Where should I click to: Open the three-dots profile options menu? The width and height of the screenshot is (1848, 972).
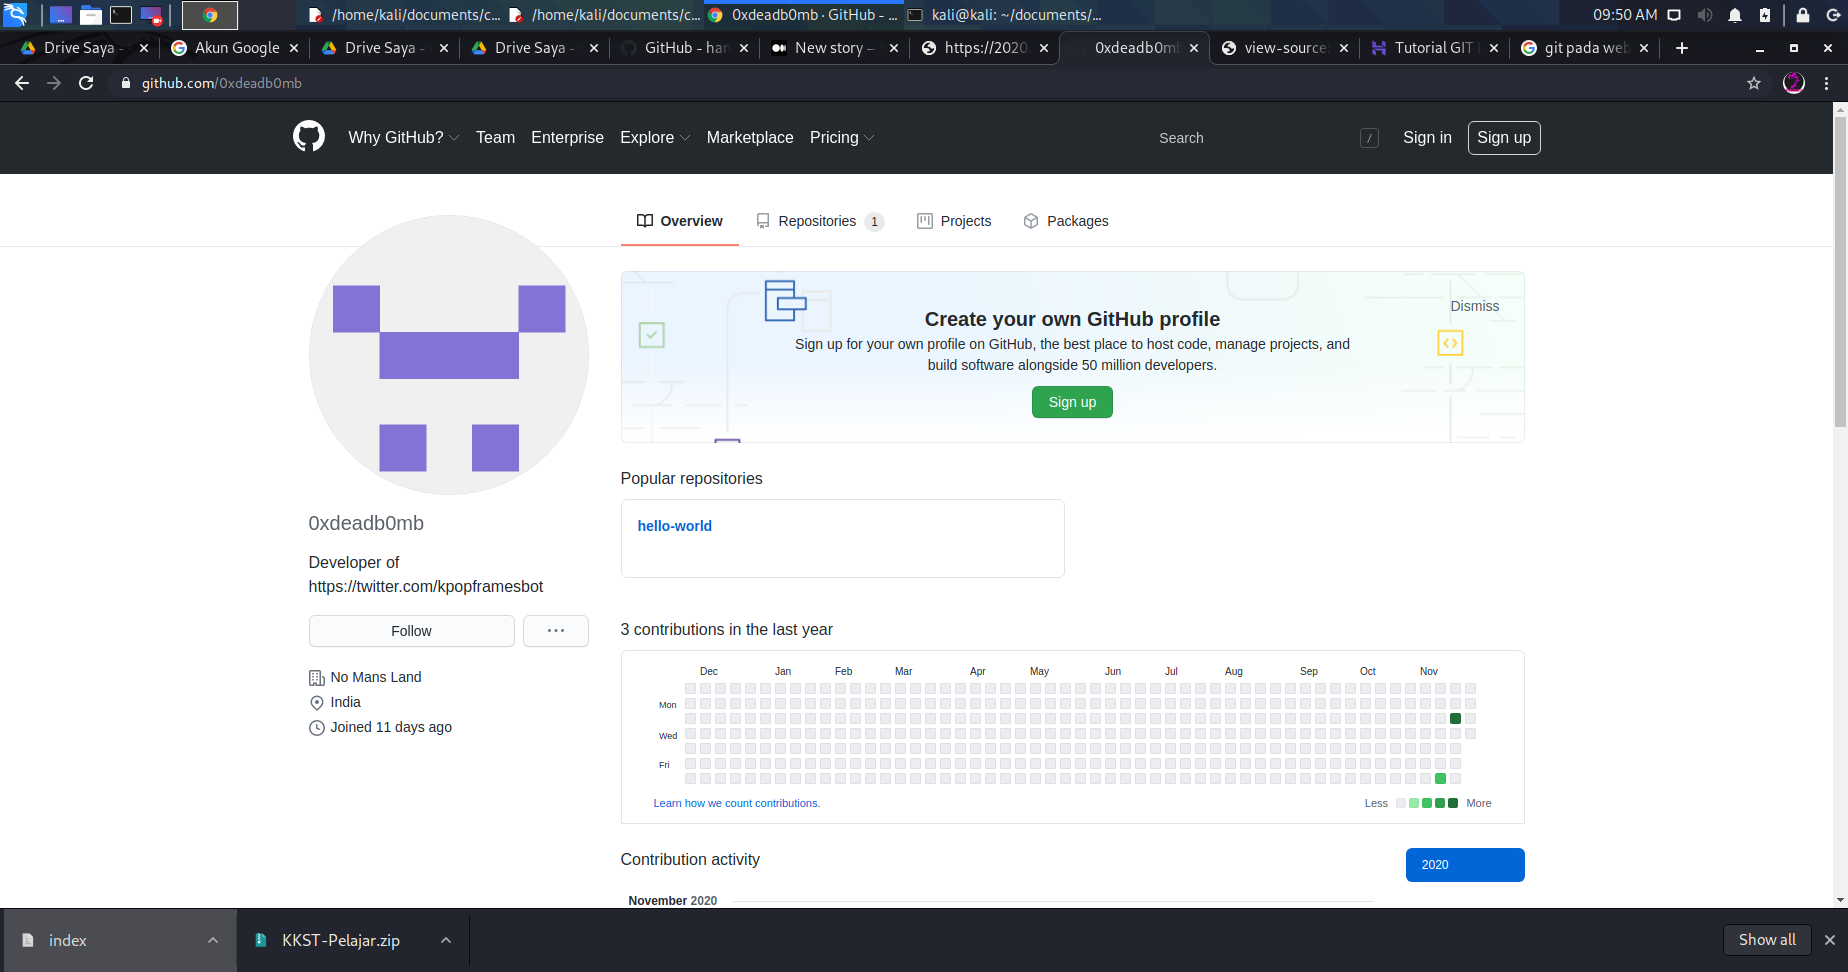click(556, 631)
